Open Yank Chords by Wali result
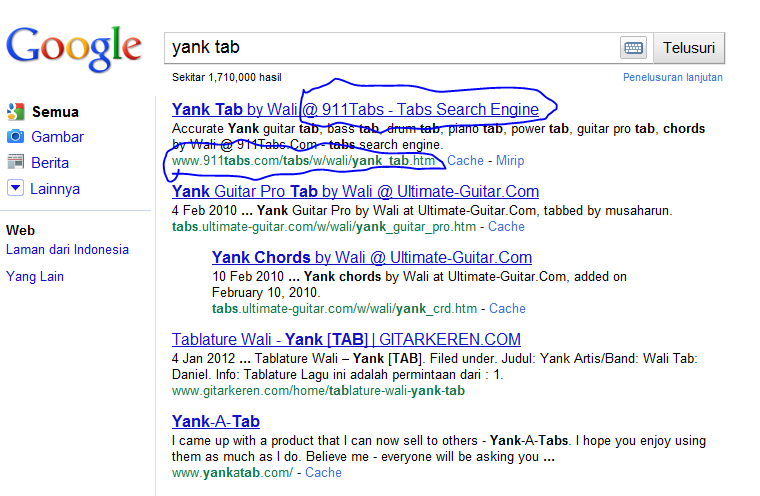Screen dimensions: 760x496 (x=371, y=257)
